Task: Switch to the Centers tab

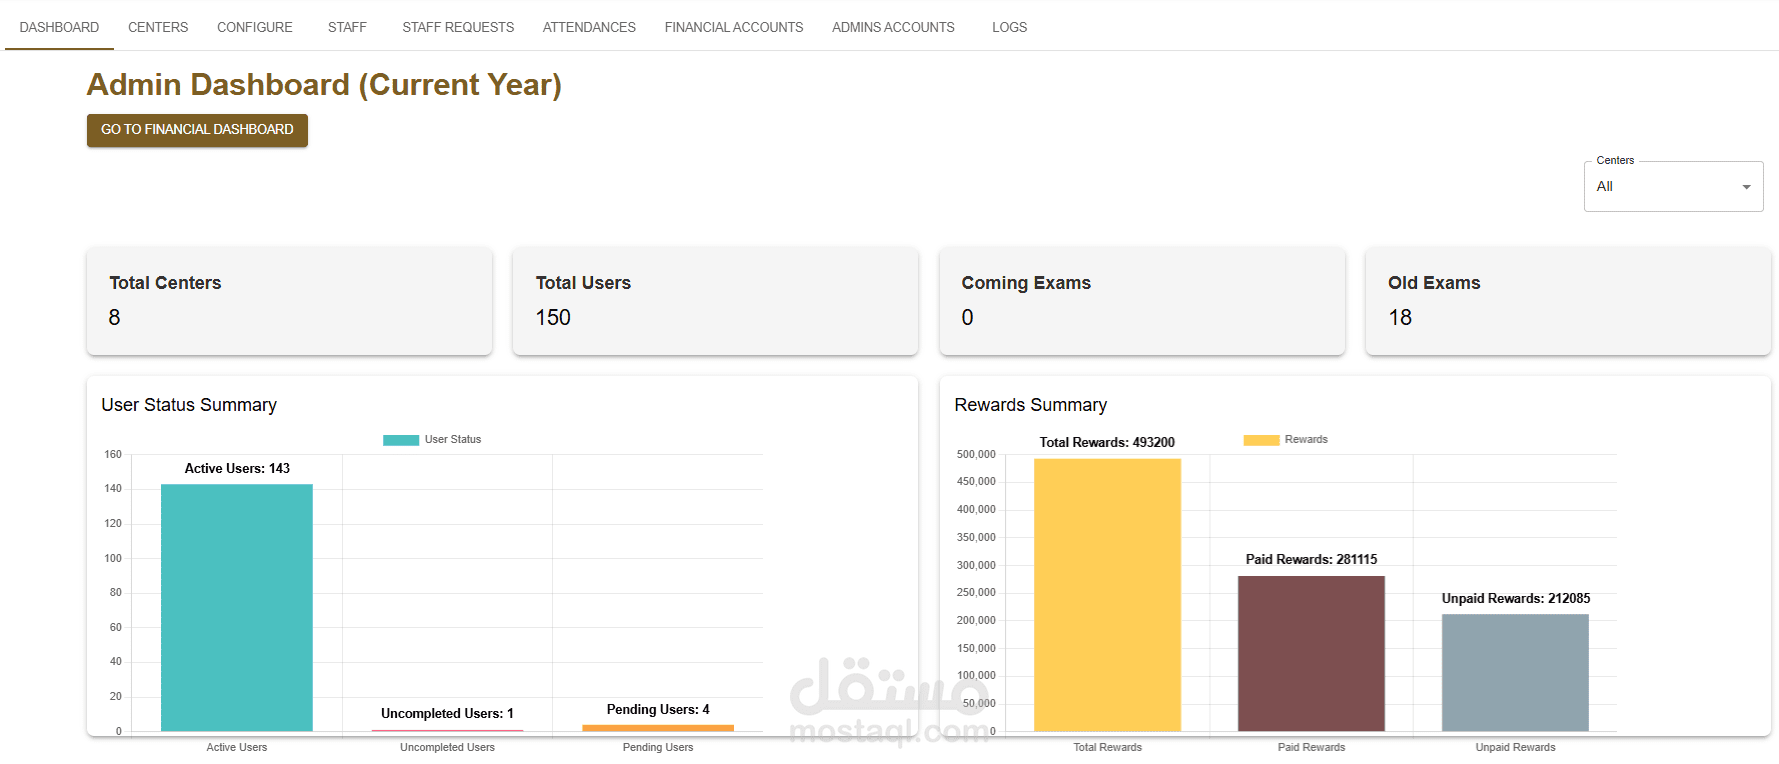Action: pyautogui.click(x=158, y=27)
